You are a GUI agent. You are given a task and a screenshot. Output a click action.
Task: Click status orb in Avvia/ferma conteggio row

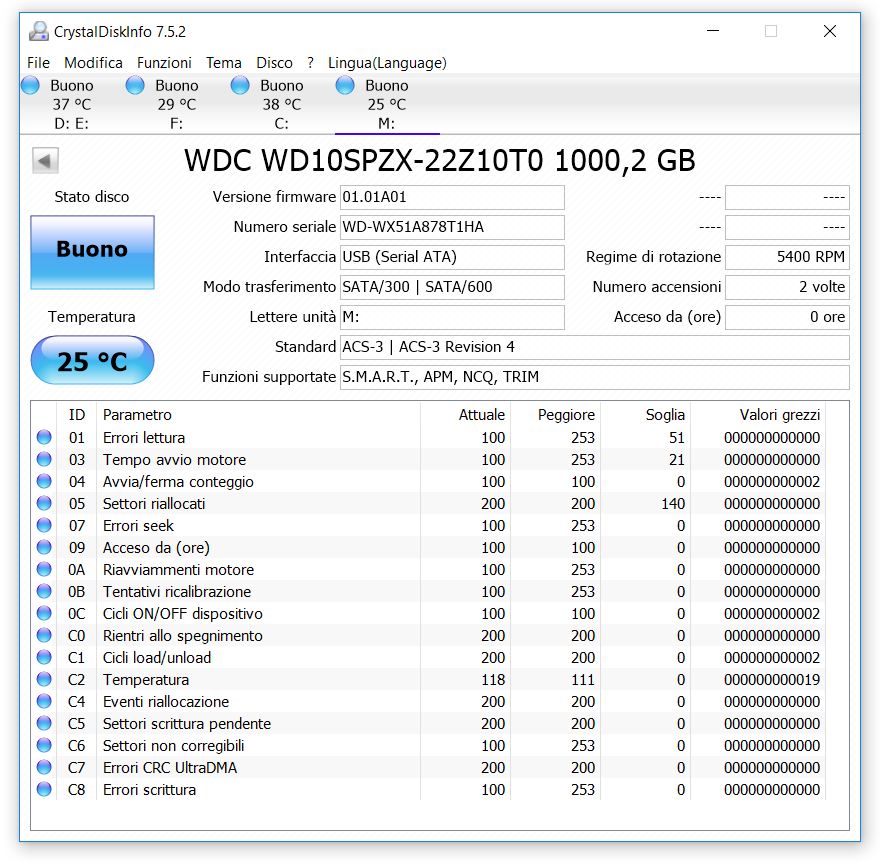44,481
